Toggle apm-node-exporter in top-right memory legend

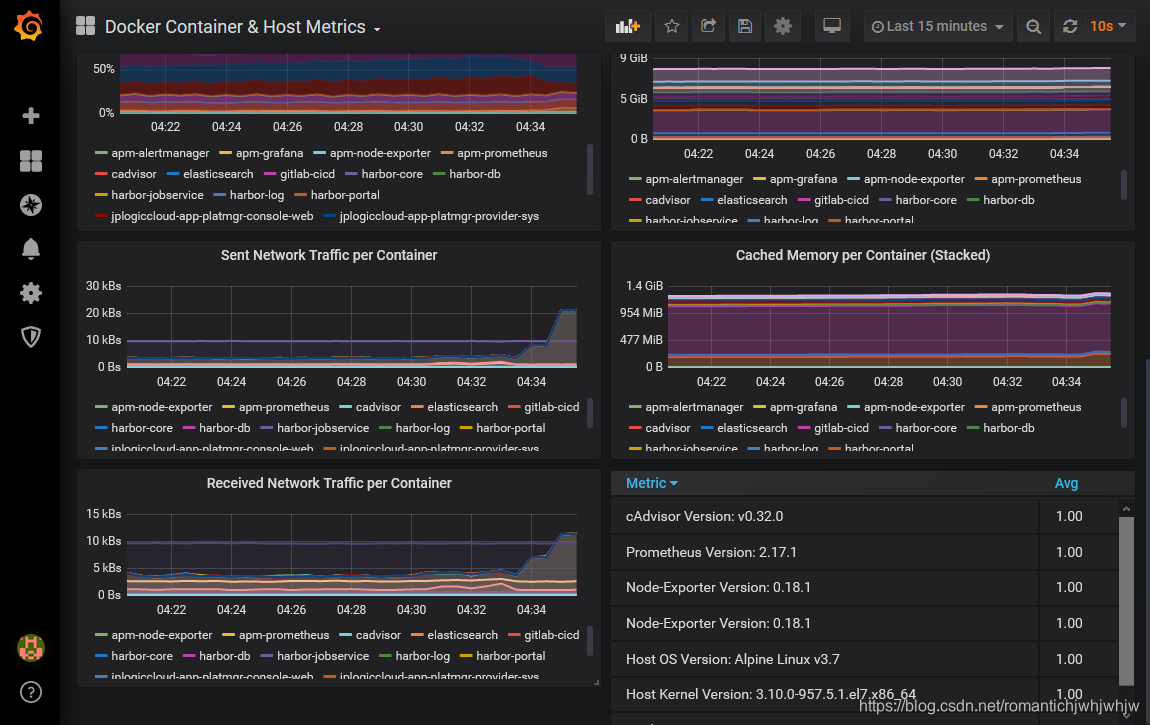[x=914, y=179]
